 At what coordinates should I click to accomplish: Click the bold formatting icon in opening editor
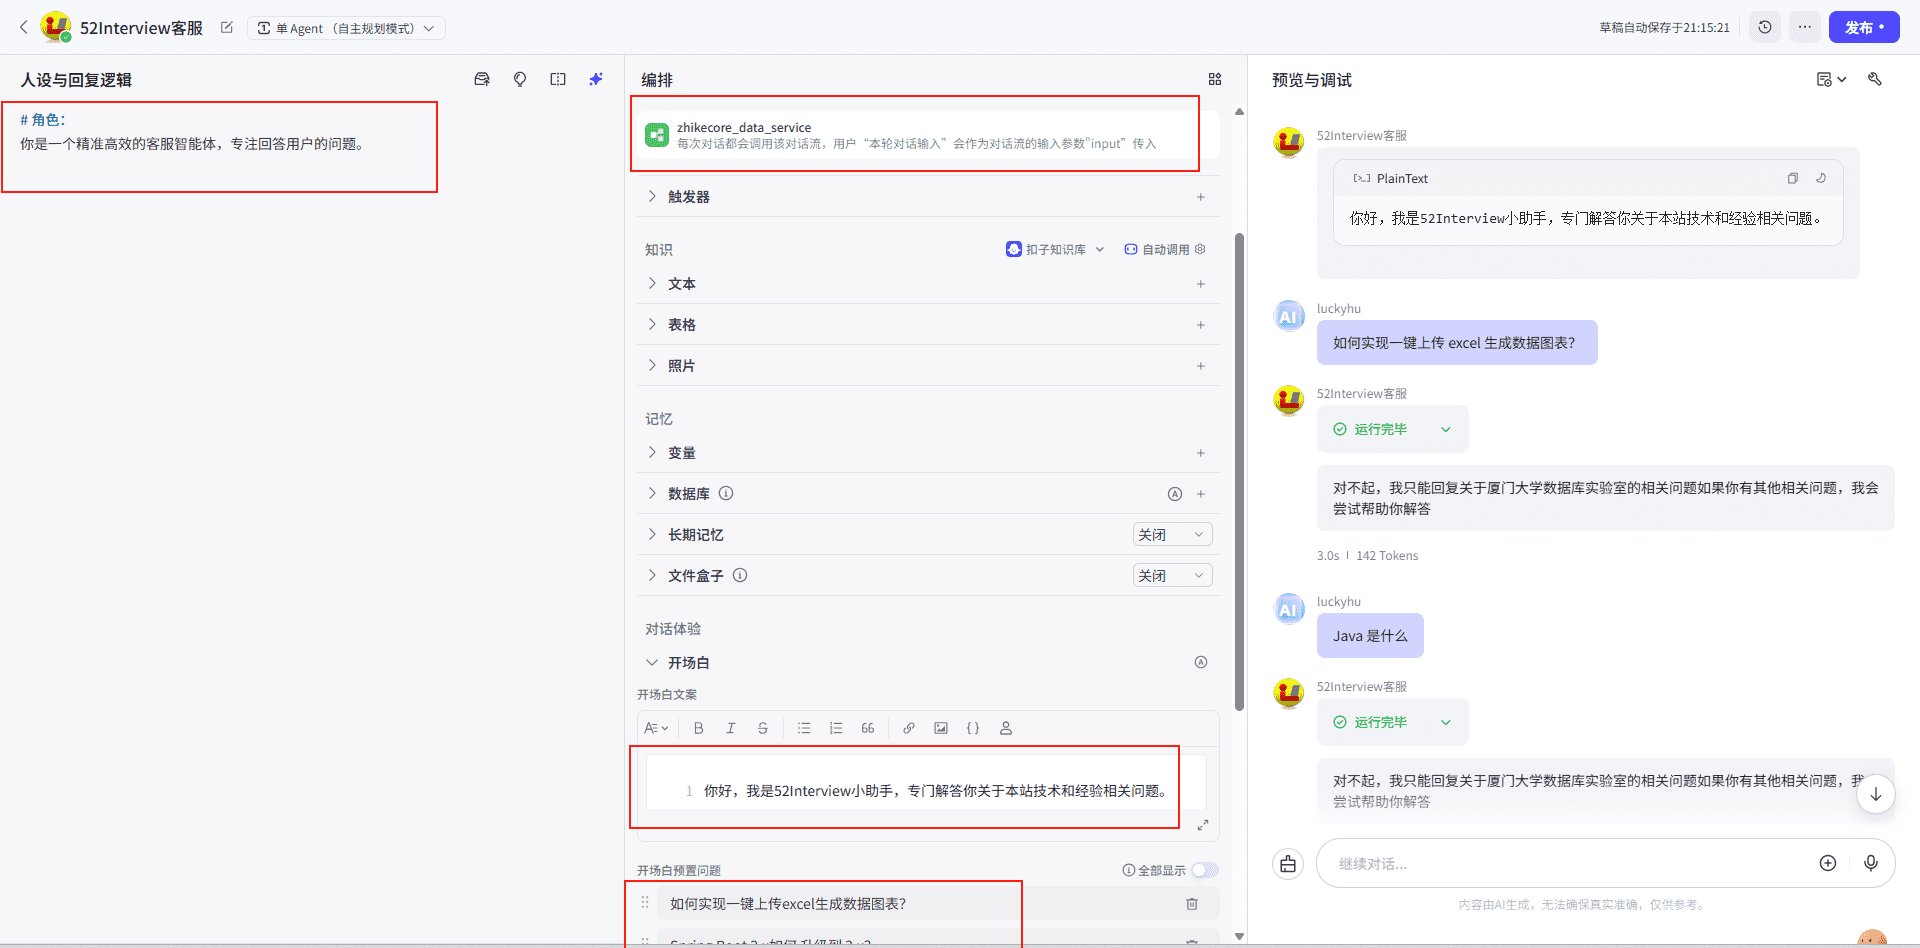tap(698, 728)
